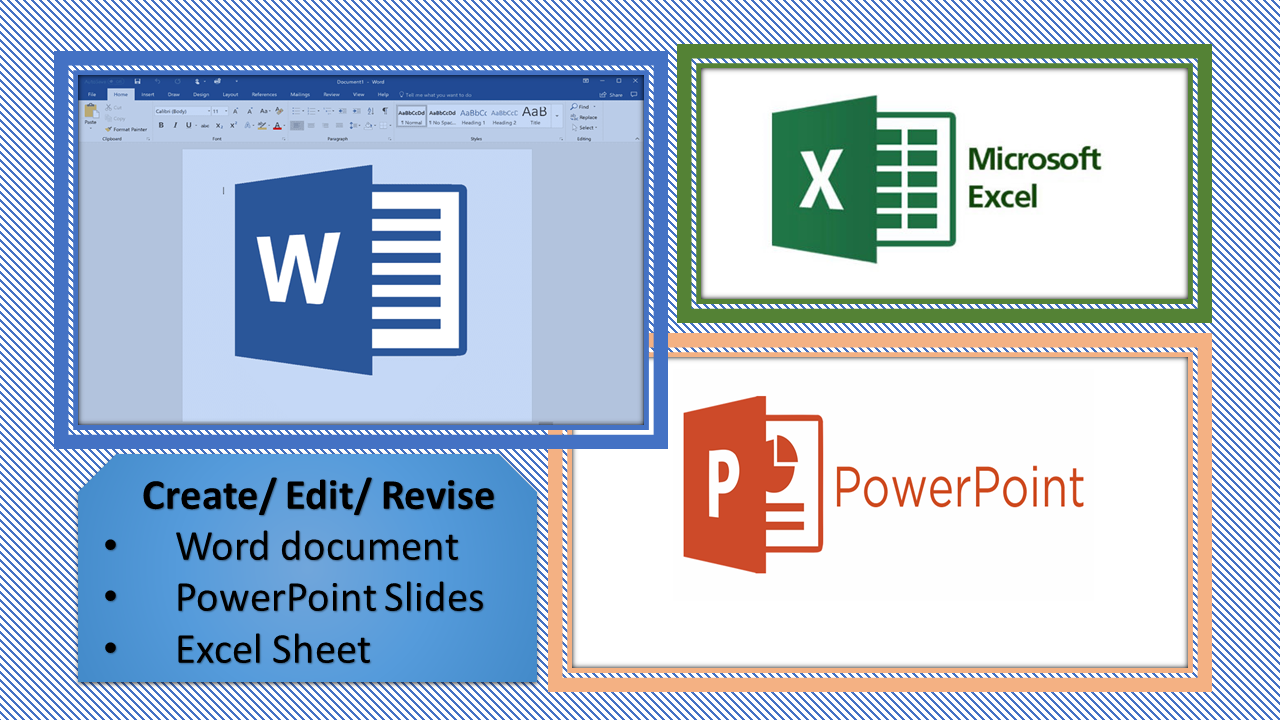The width and height of the screenshot is (1280, 720).
Task: Click the Find button
Action: 582,106
